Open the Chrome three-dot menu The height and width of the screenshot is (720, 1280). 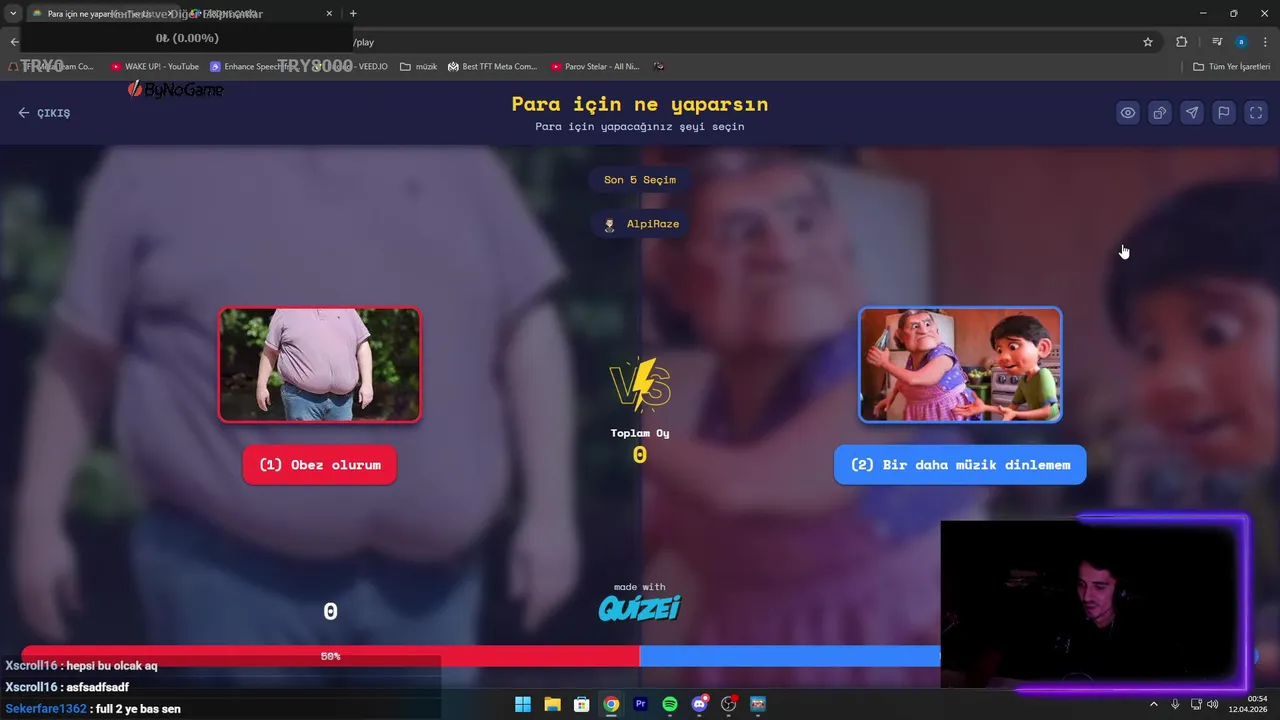point(1265,42)
